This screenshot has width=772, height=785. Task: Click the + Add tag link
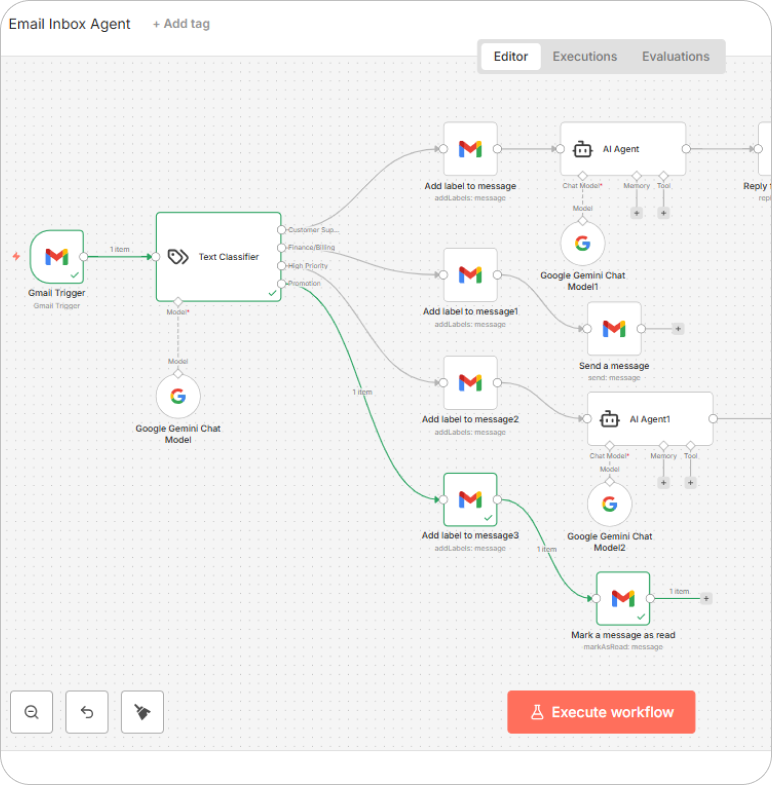181,24
